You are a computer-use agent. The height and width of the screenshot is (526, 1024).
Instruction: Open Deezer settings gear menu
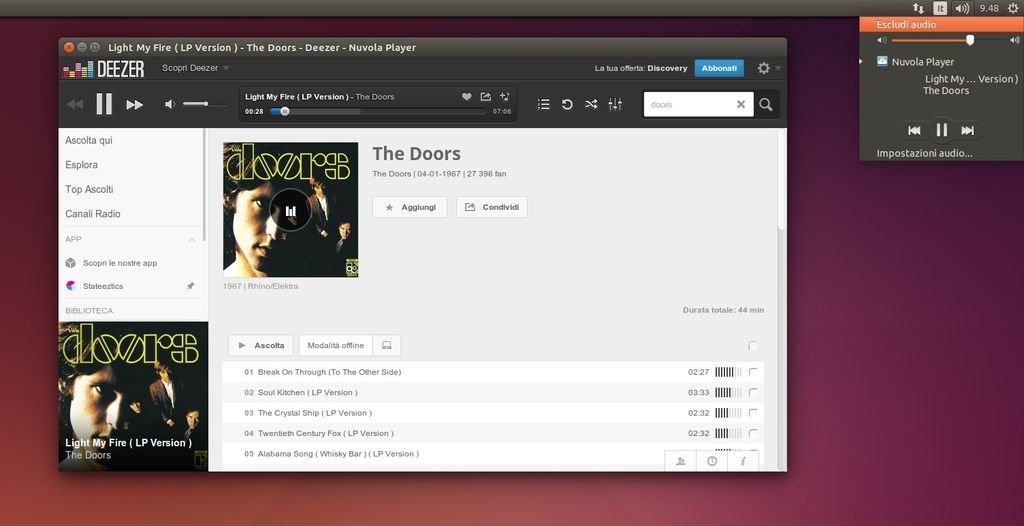763,68
